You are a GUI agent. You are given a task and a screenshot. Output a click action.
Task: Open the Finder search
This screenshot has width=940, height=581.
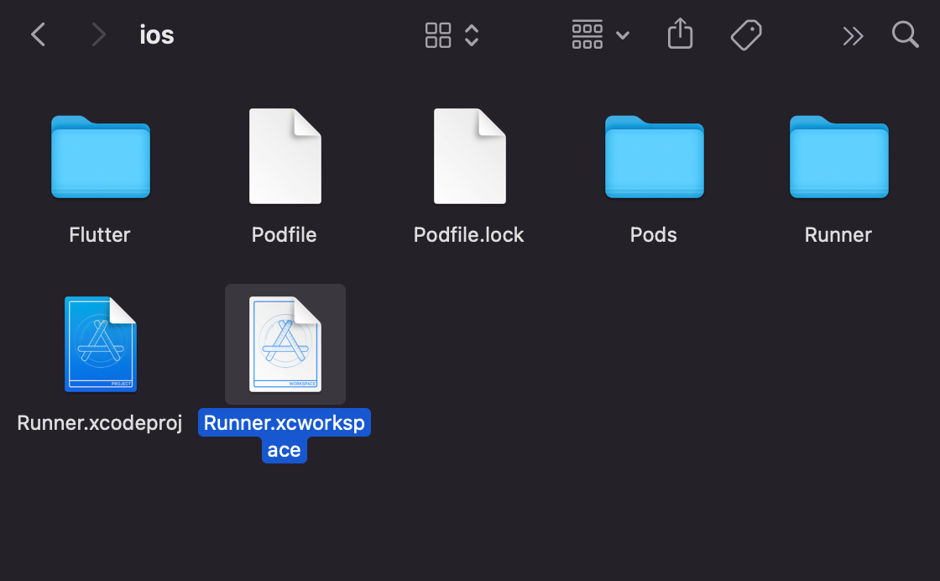point(905,35)
